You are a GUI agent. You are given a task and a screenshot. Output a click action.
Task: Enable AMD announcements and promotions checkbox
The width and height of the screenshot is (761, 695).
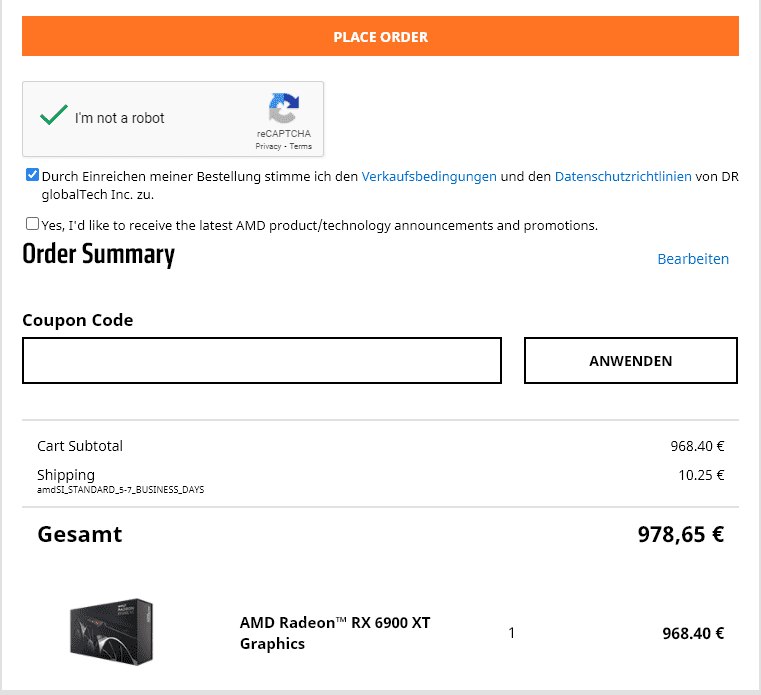33,224
